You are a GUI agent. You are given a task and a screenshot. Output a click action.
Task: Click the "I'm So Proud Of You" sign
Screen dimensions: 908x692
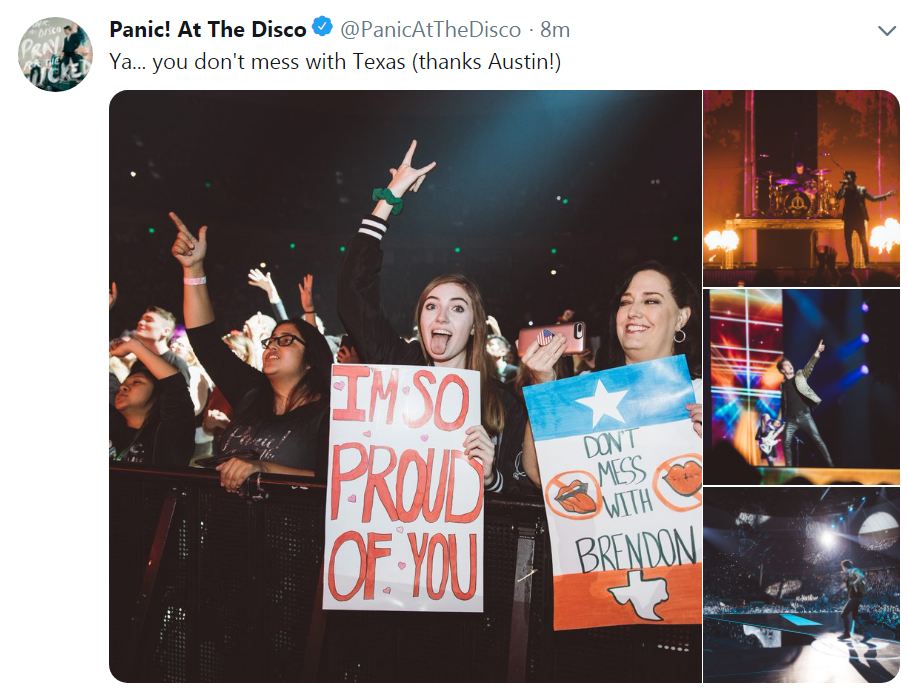click(x=403, y=488)
